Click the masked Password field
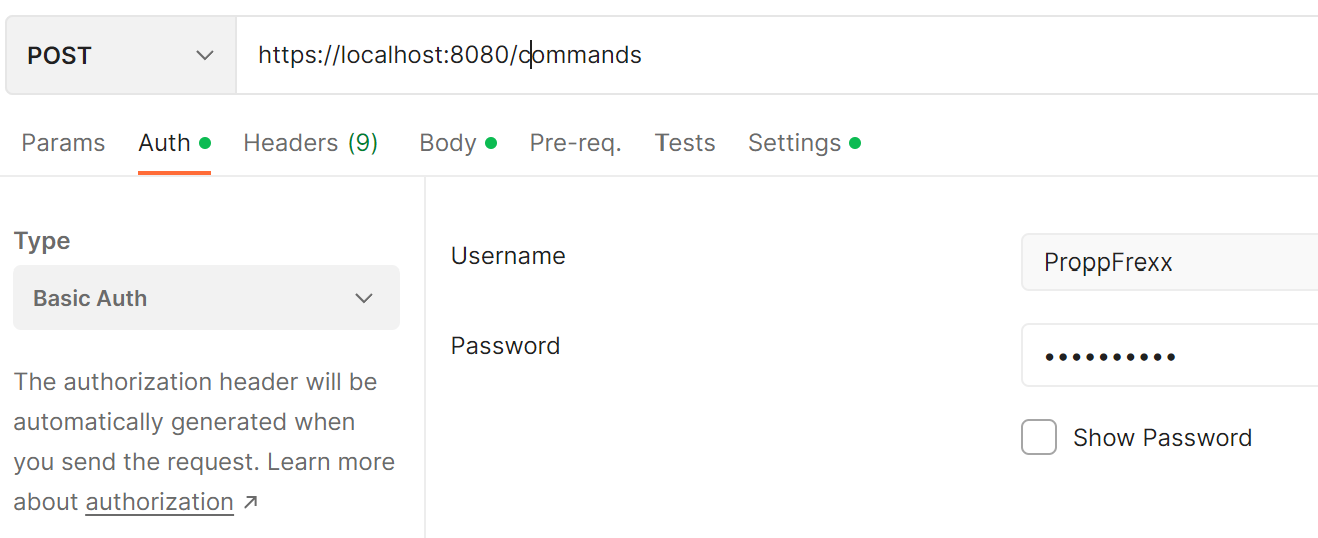The height and width of the screenshot is (538, 1318). [x=1168, y=355]
